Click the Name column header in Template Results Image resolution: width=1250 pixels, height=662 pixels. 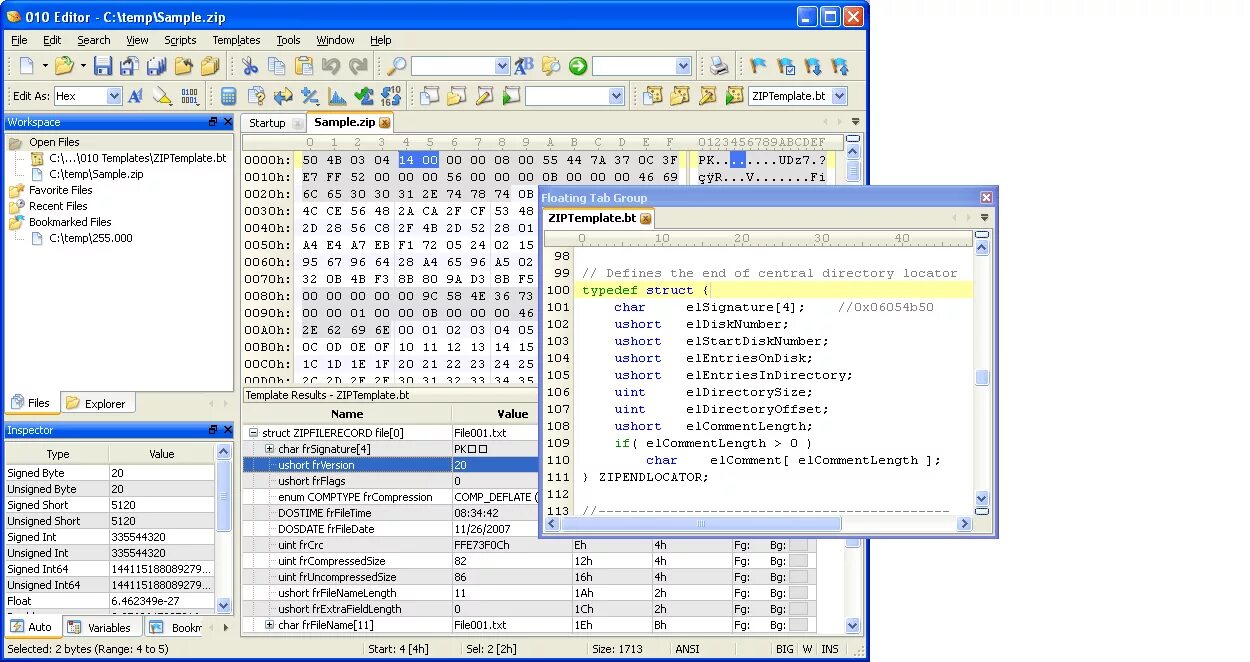347,414
